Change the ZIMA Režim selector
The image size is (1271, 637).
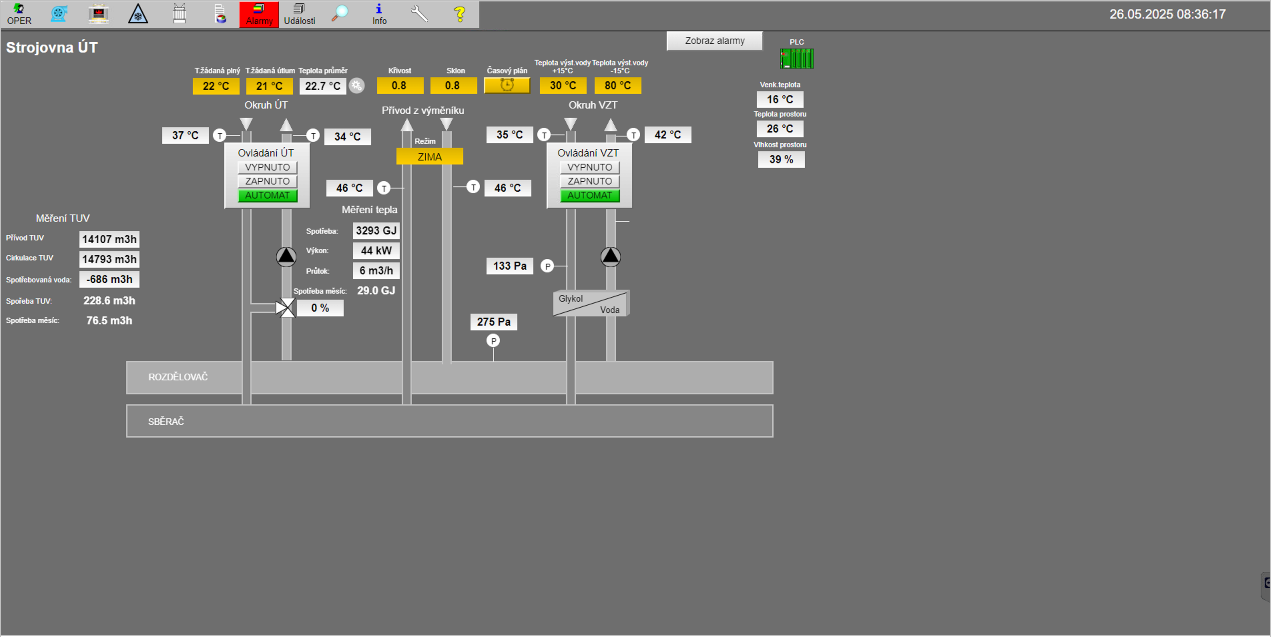pos(430,156)
